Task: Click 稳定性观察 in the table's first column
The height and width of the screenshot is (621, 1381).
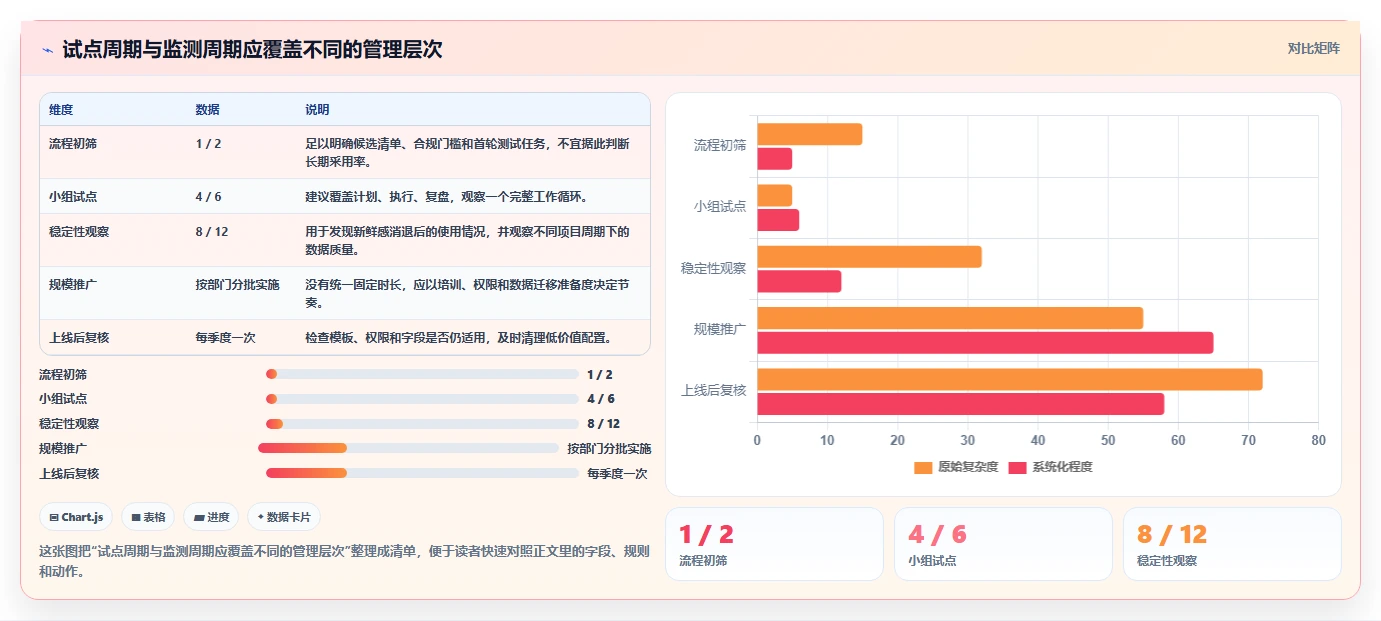Action: pos(79,232)
